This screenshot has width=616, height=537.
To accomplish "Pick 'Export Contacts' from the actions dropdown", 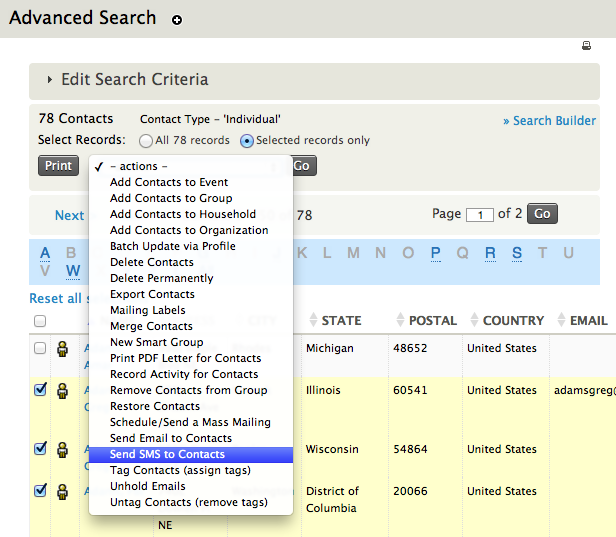I will pyautogui.click(x=152, y=294).
